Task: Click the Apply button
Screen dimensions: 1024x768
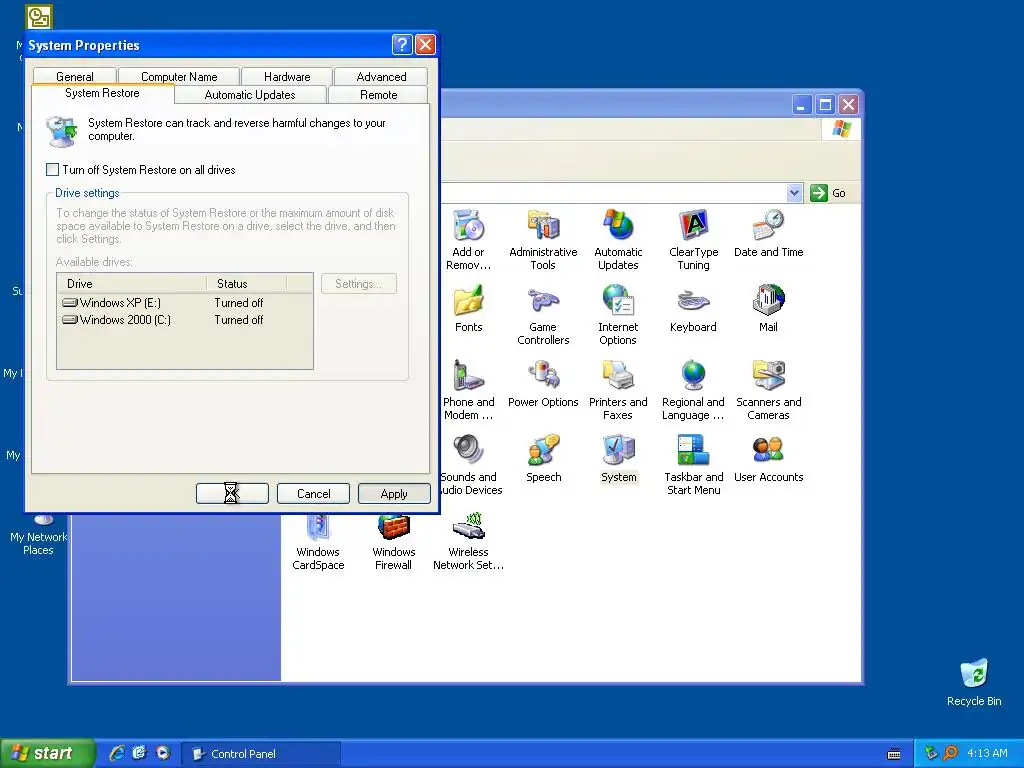Action: (394, 494)
